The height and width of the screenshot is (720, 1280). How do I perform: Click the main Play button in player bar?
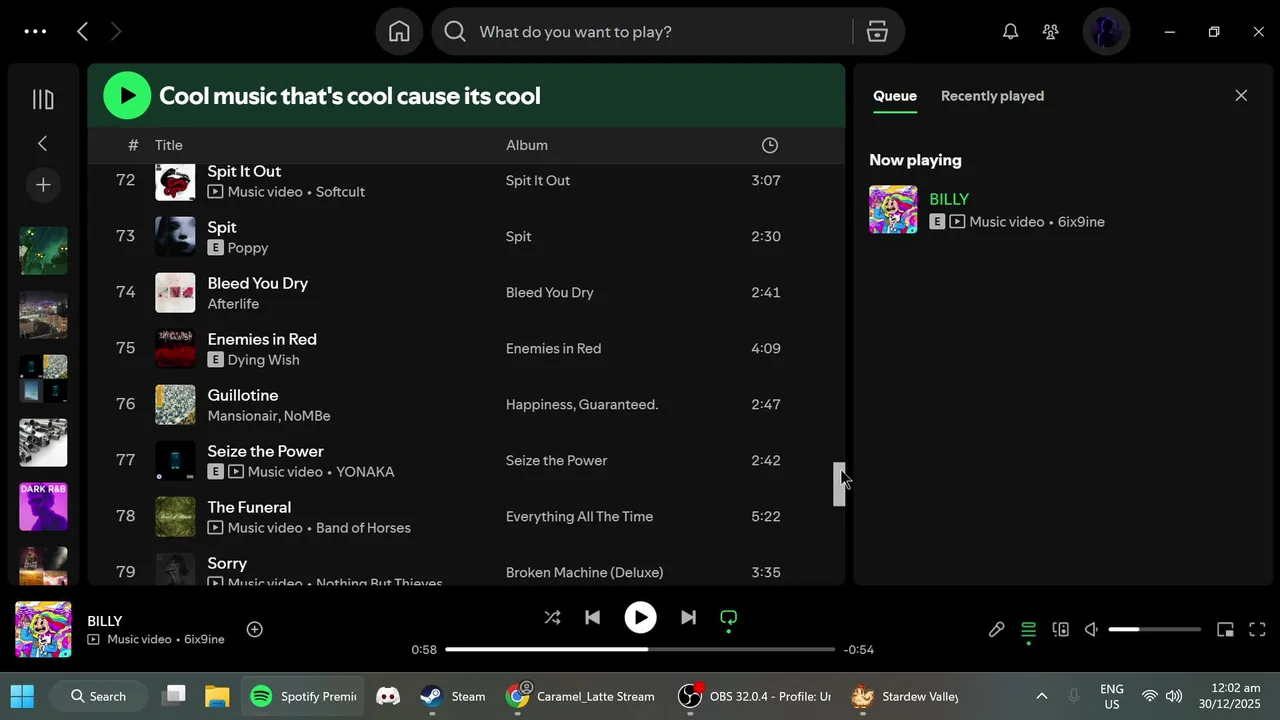(640, 618)
